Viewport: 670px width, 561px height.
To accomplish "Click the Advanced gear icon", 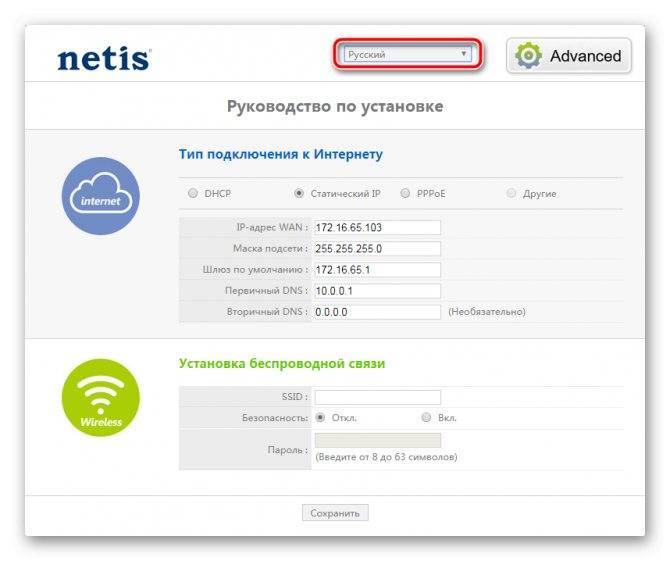I will pos(528,56).
